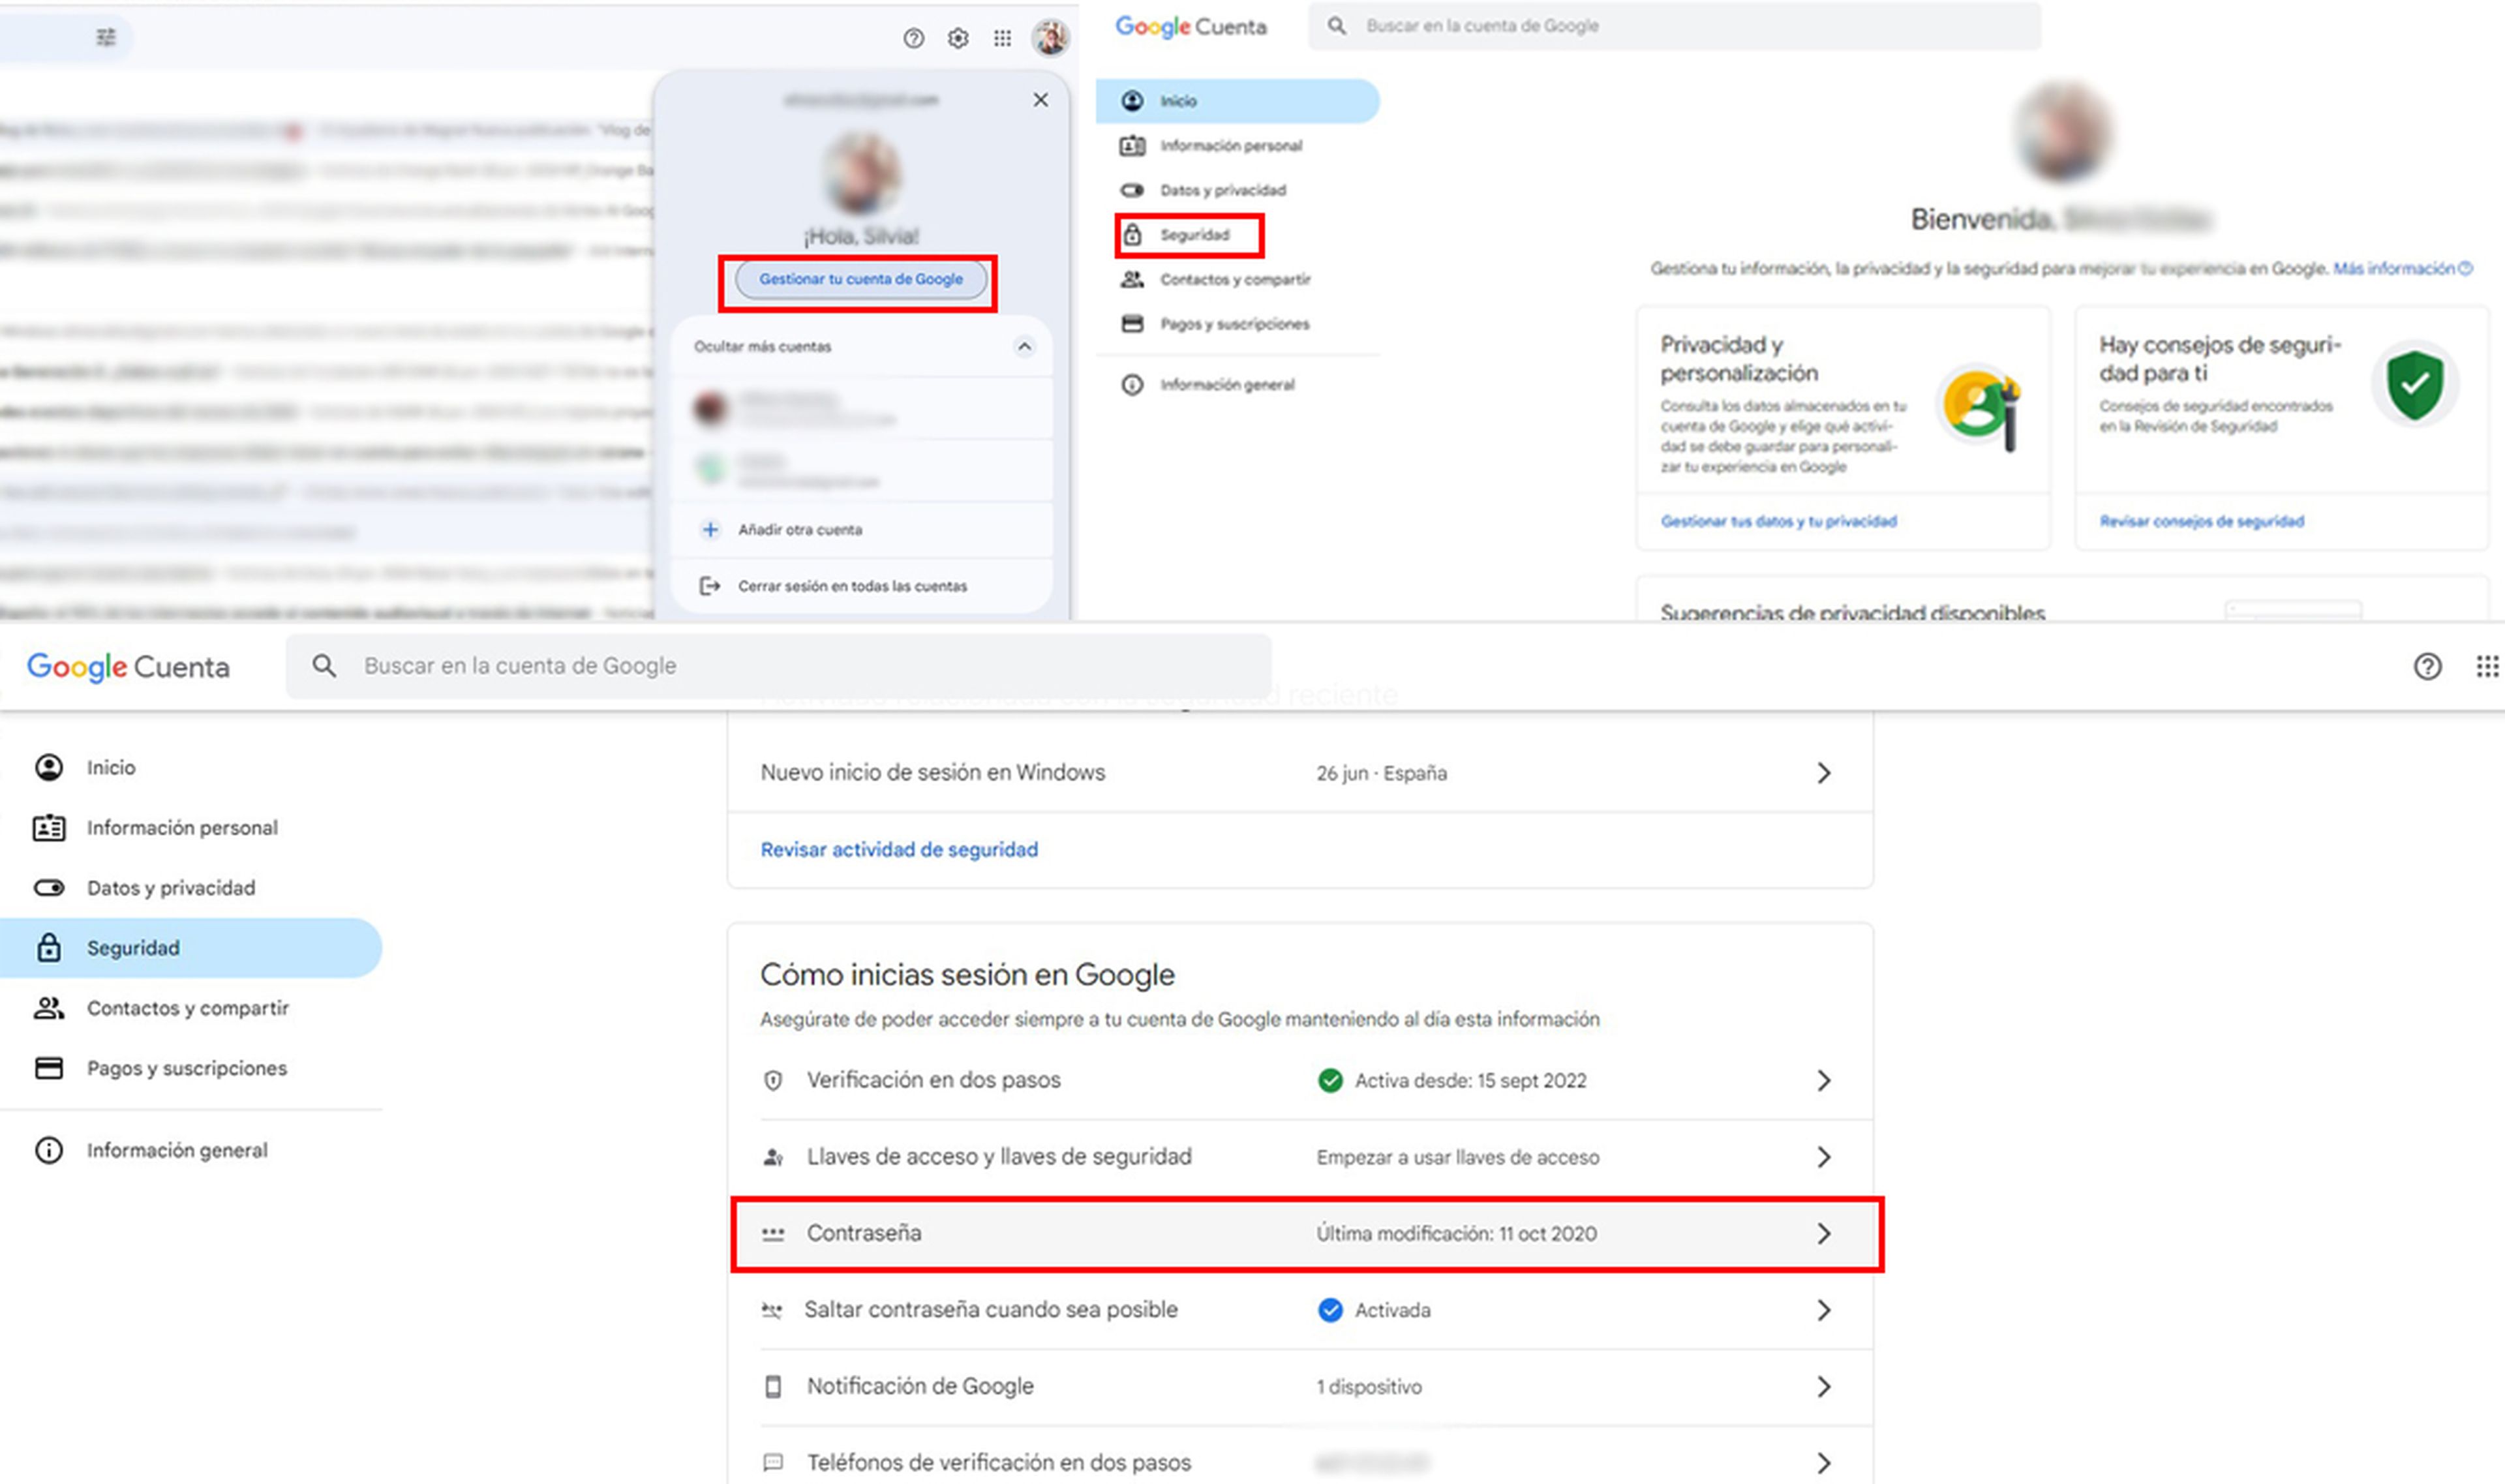Expand chevron on Llaves de acceso row
The height and width of the screenshot is (1484, 2505).
coord(1824,1157)
